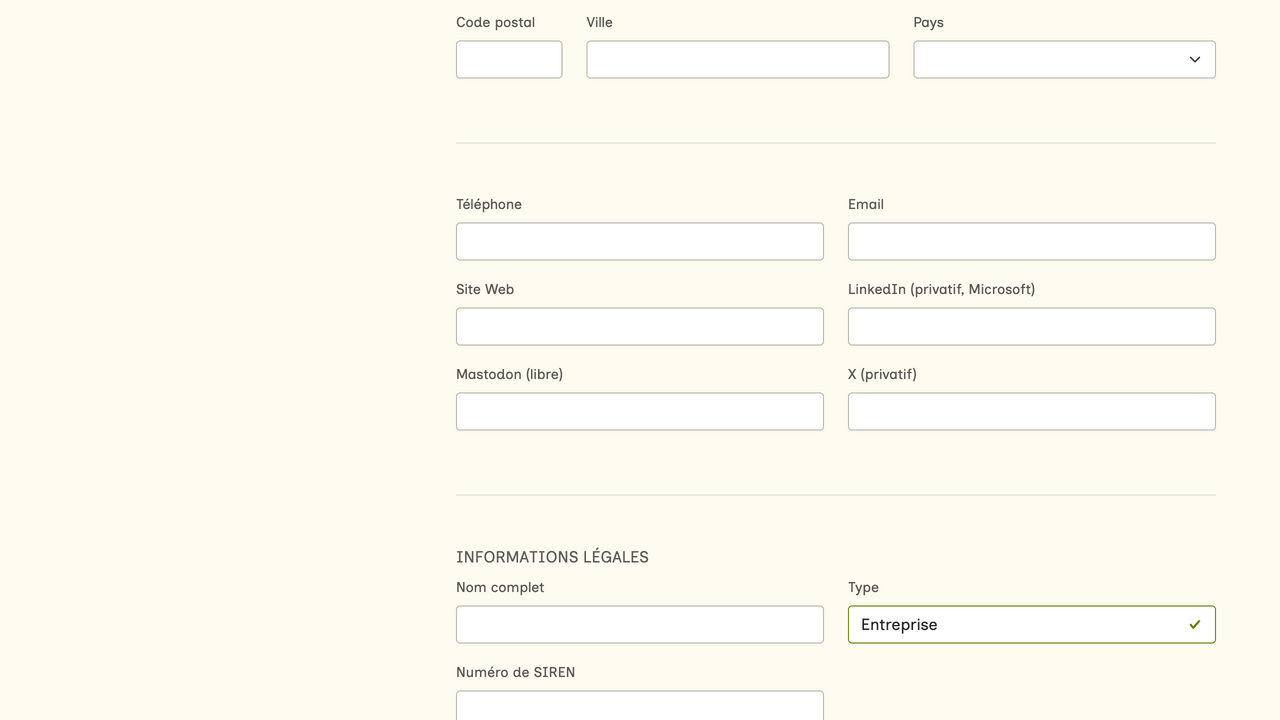Click the Code postal input field
This screenshot has width=1280, height=720.
pyautogui.click(x=509, y=59)
